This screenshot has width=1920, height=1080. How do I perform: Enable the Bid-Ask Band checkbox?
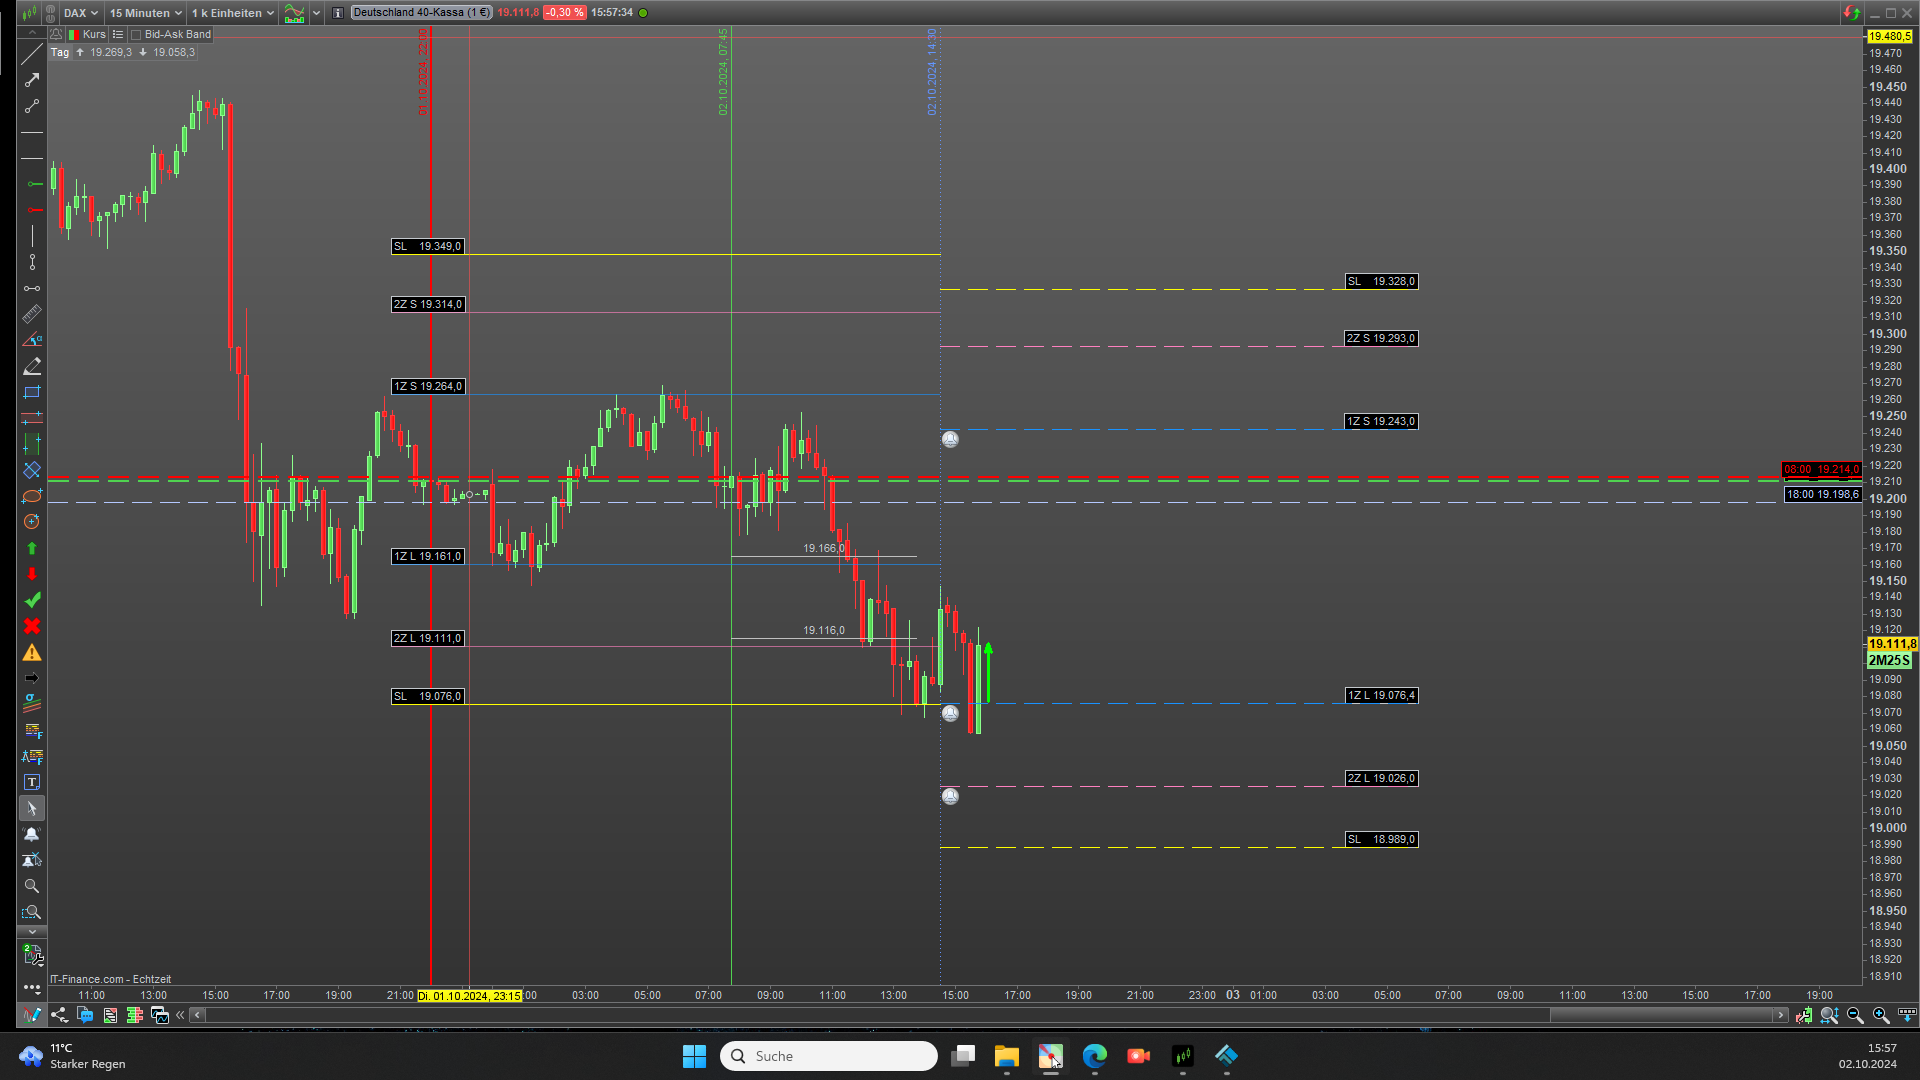137,34
